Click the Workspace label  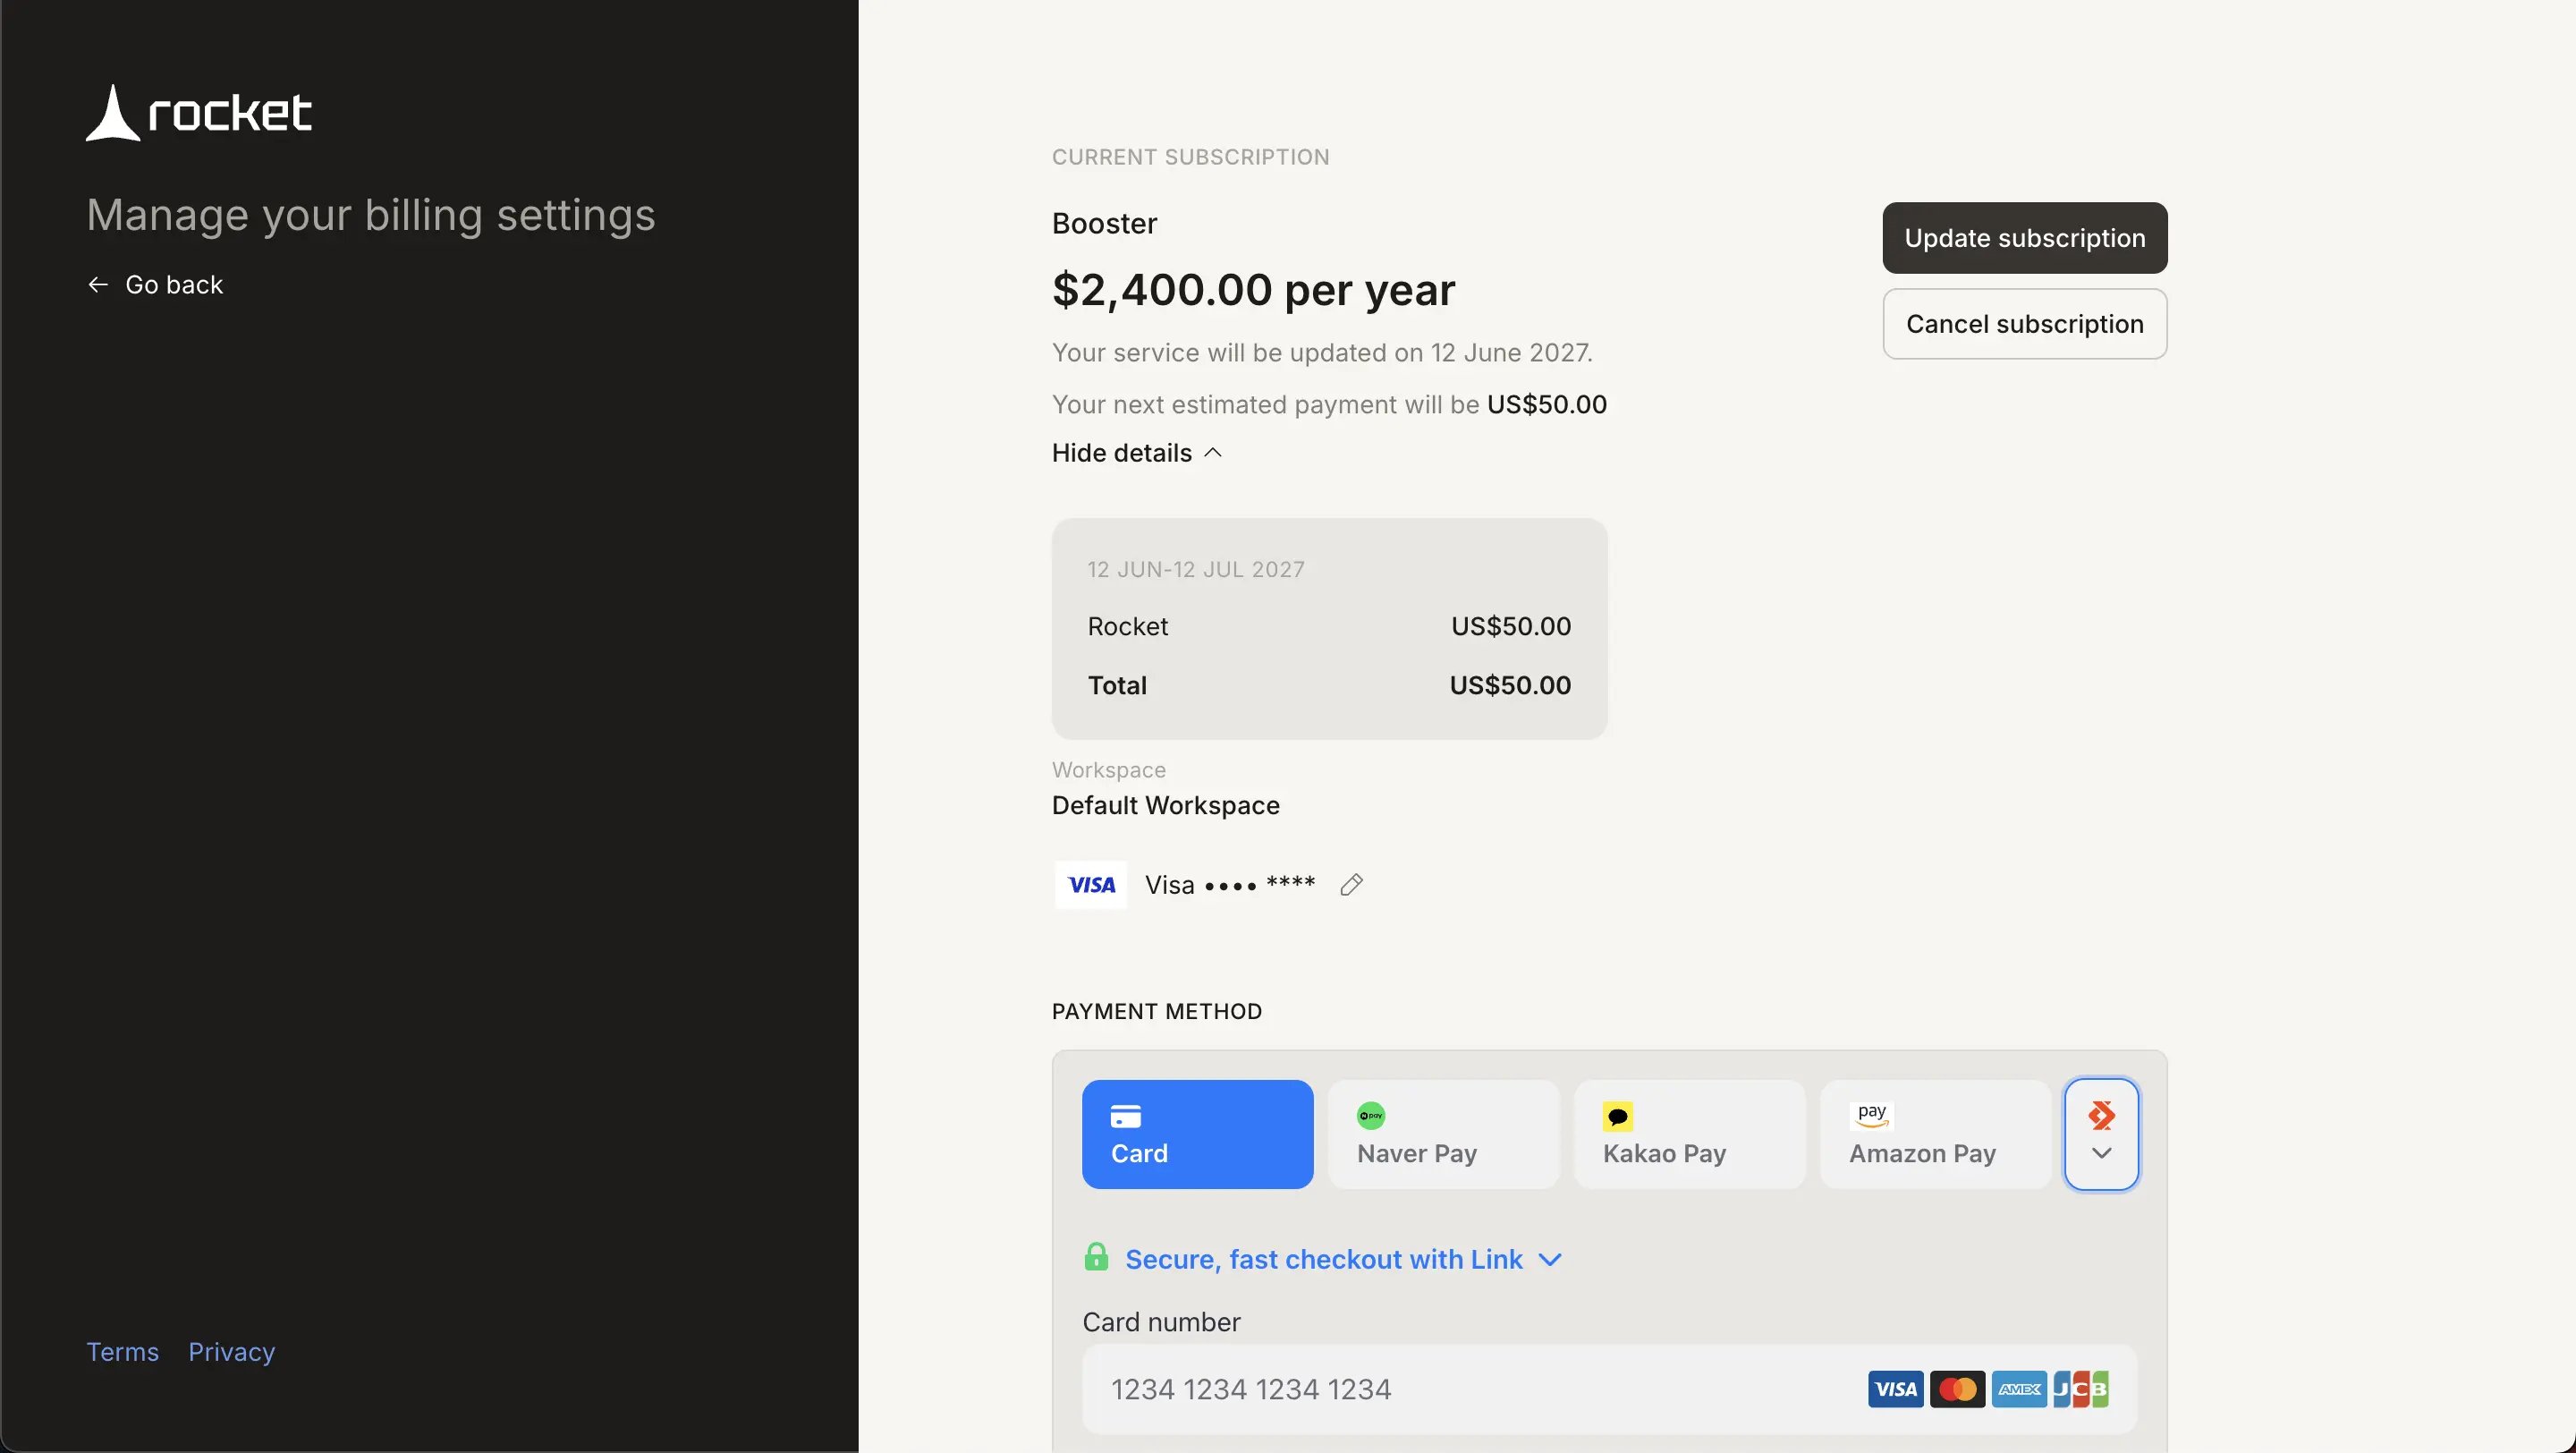tap(1109, 770)
